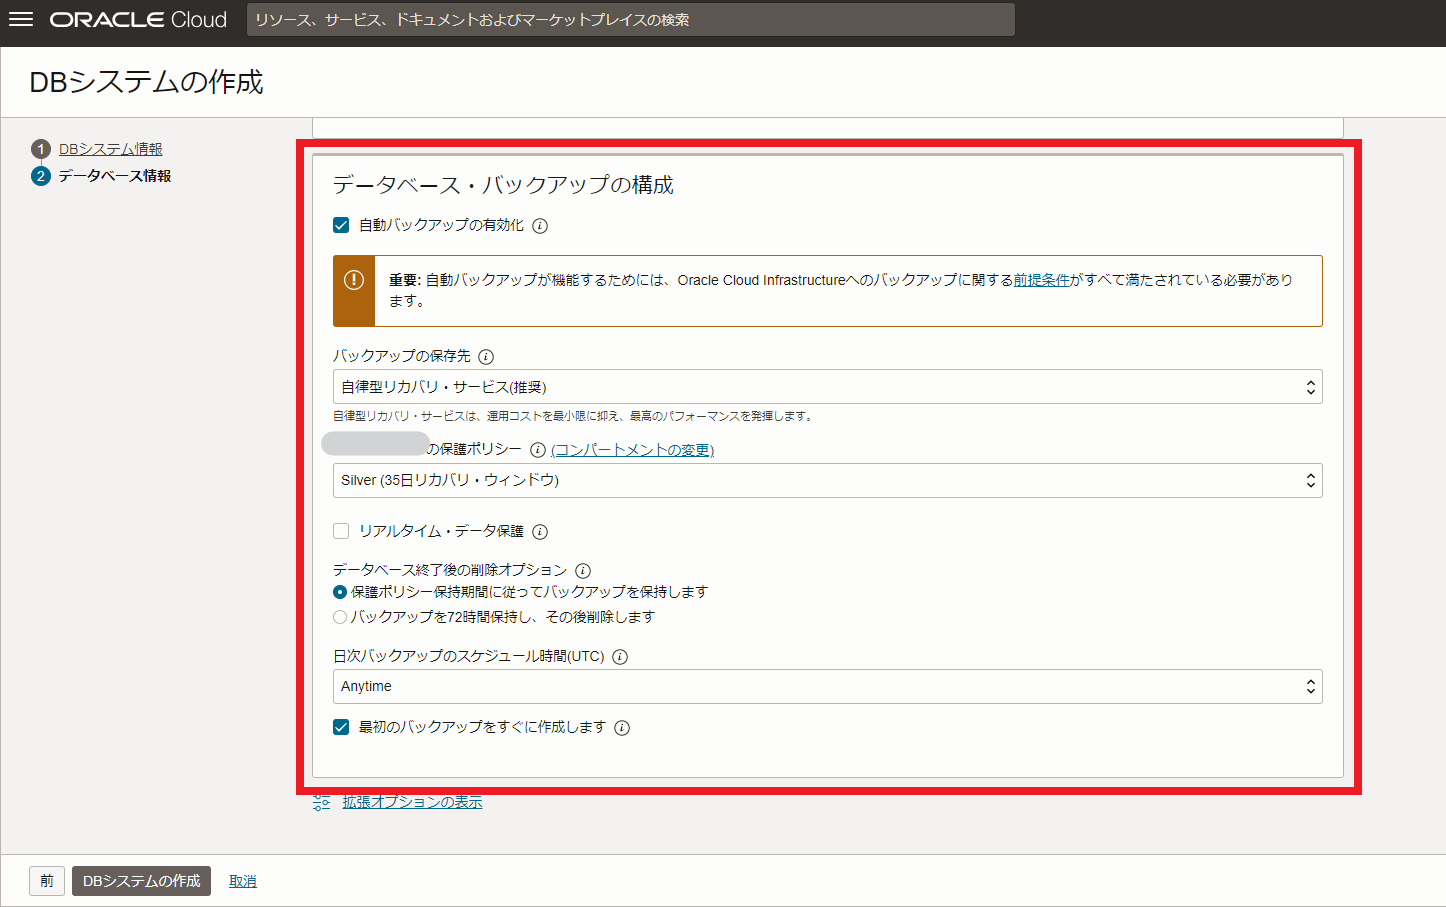Open the hamburger navigation menu
Viewport: 1446px width, 907px height.
coord(21,20)
